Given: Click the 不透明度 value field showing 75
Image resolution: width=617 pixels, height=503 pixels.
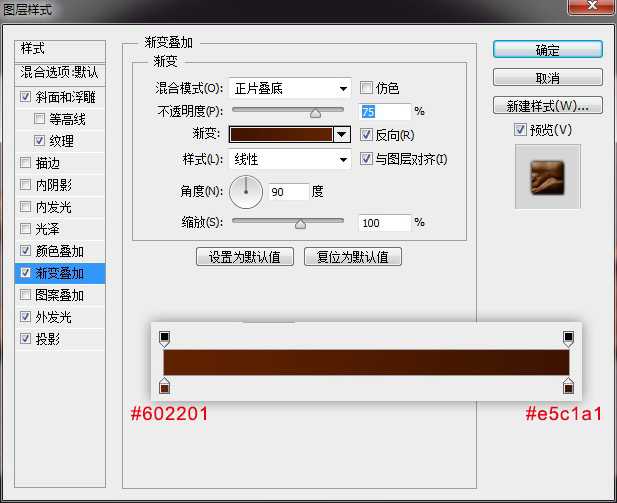Looking at the screenshot, I should (384, 112).
